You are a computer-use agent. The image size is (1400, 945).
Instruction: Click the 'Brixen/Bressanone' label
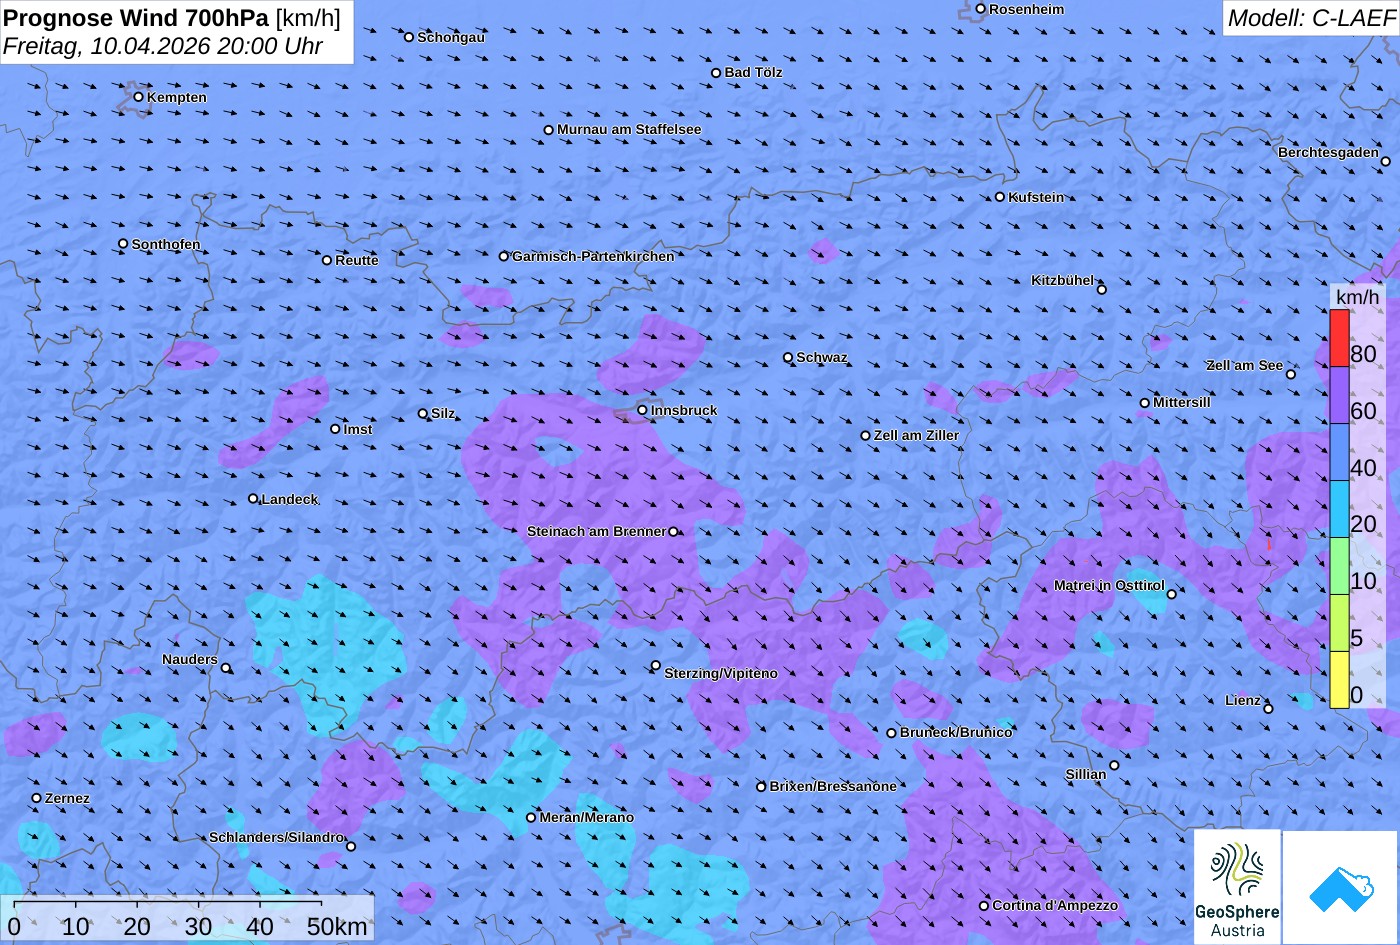833,786
